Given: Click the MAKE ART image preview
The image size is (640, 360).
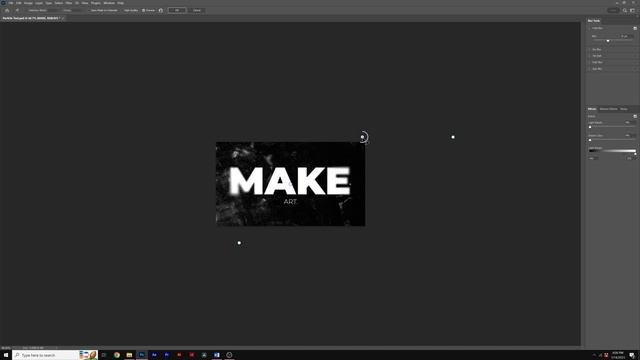Looking at the screenshot, I should tap(291, 184).
